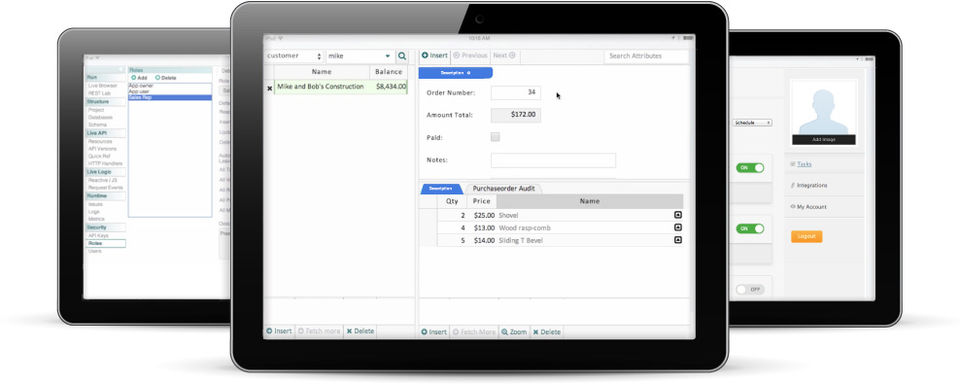Select the Sales Rep role on left tablet
This screenshot has height=384, width=960.
pyautogui.click(x=170, y=97)
